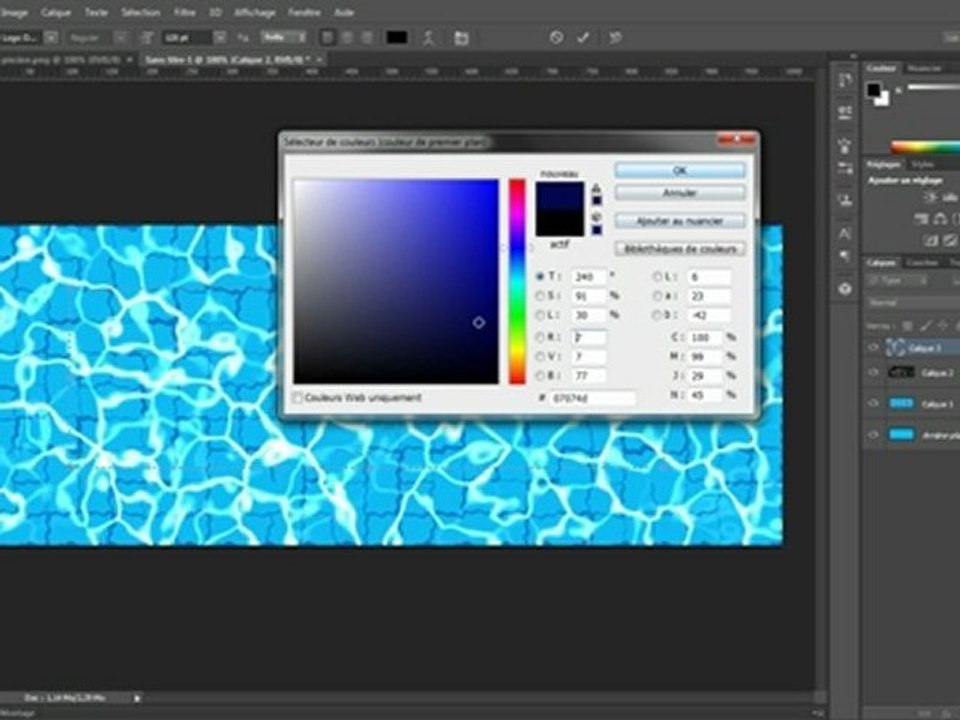
Task: Open the font family dropdown arrow
Action: click(x=52, y=38)
